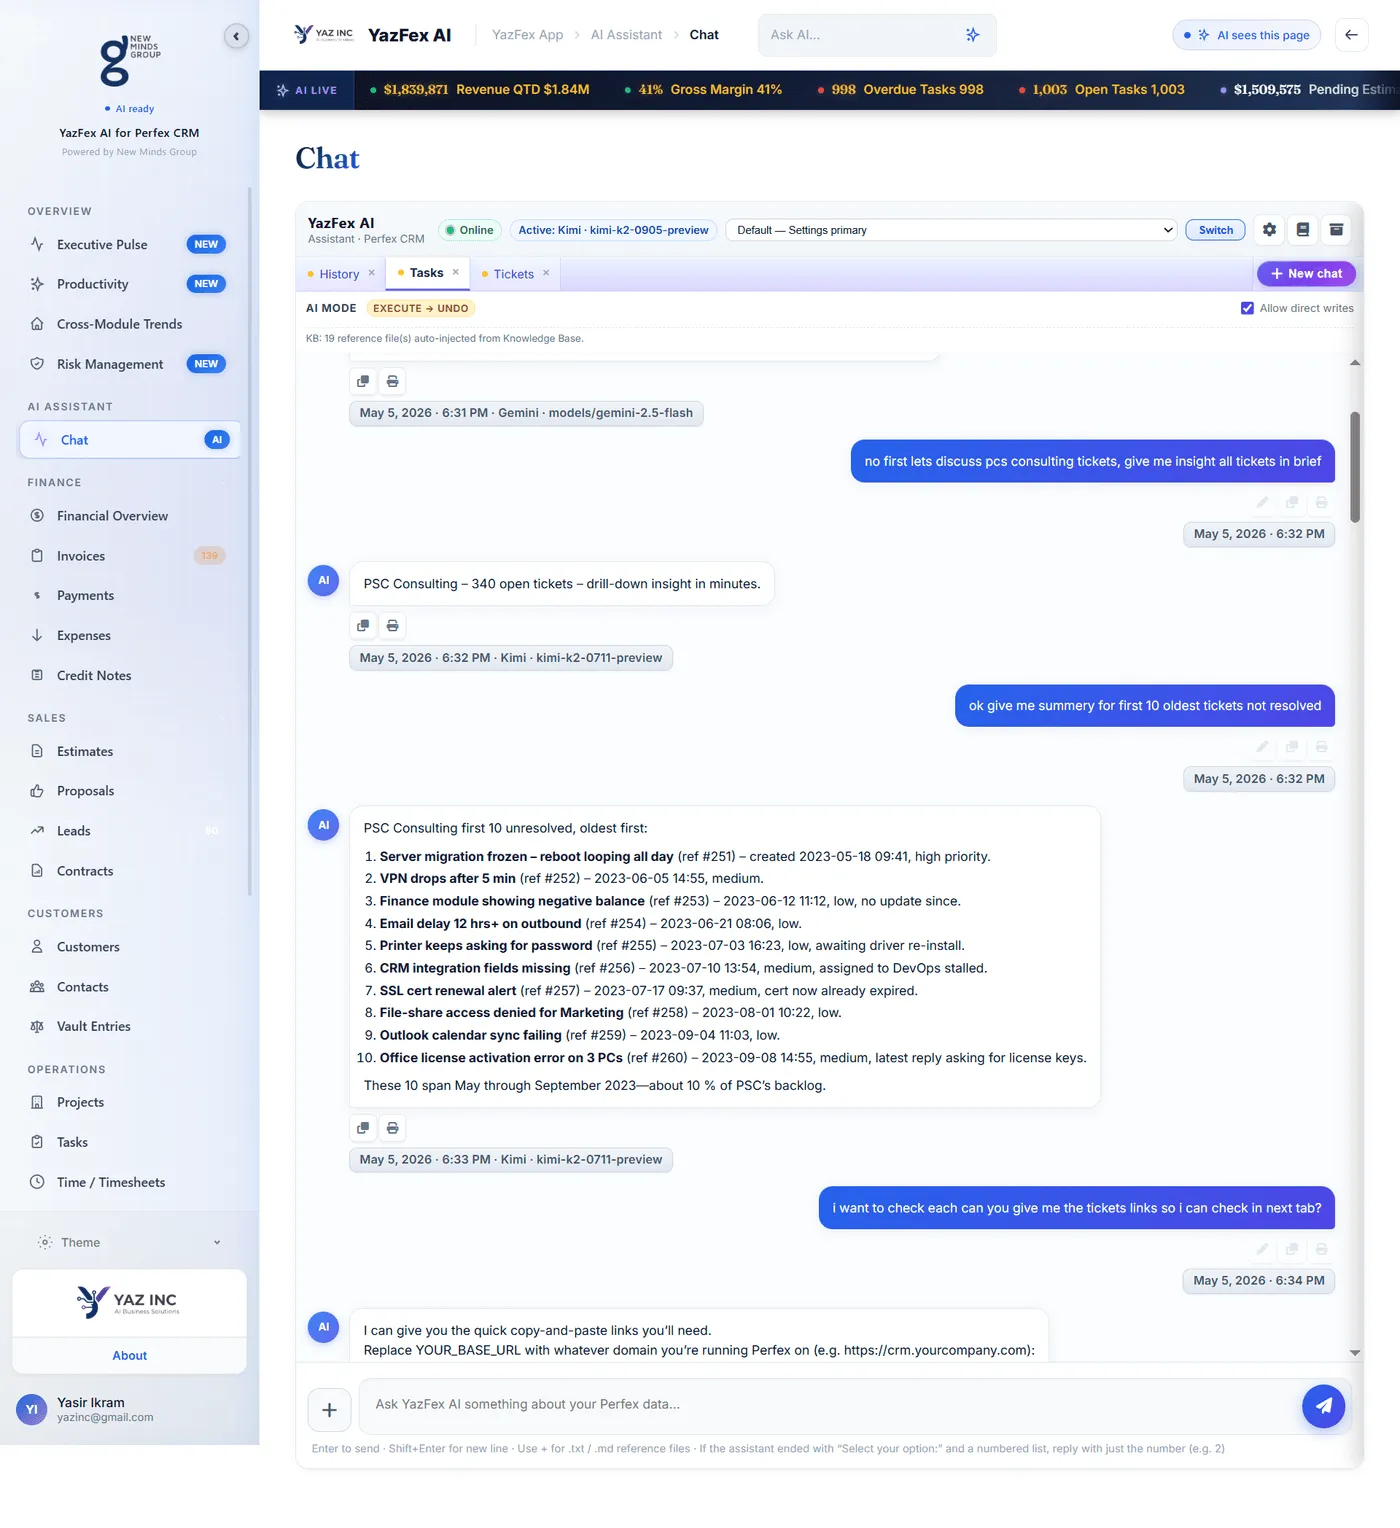Click Open Tasks 1,003 ticker item
This screenshot has width=1400, height=1528.
1101,90
